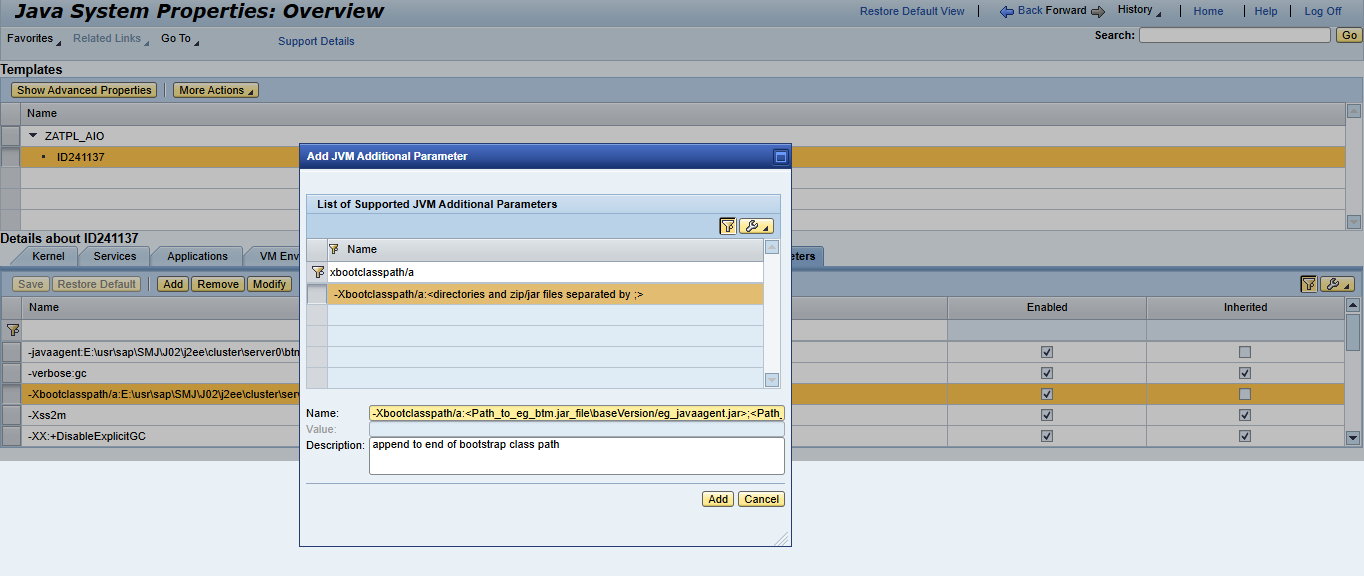
Task: Open wrench settings in details table toolbar
Action: point(1337,284)
